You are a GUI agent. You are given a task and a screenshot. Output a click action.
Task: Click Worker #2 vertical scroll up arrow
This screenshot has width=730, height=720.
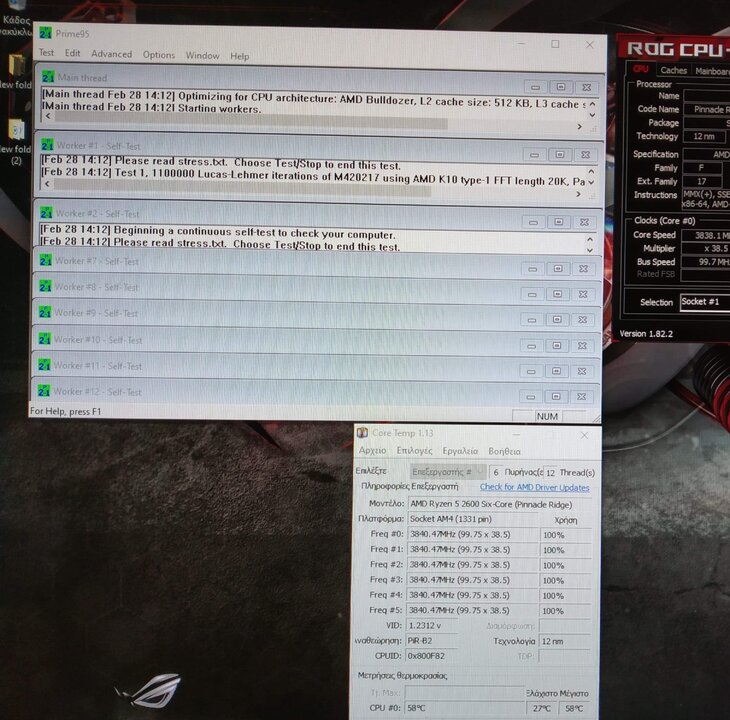(590, 239)
